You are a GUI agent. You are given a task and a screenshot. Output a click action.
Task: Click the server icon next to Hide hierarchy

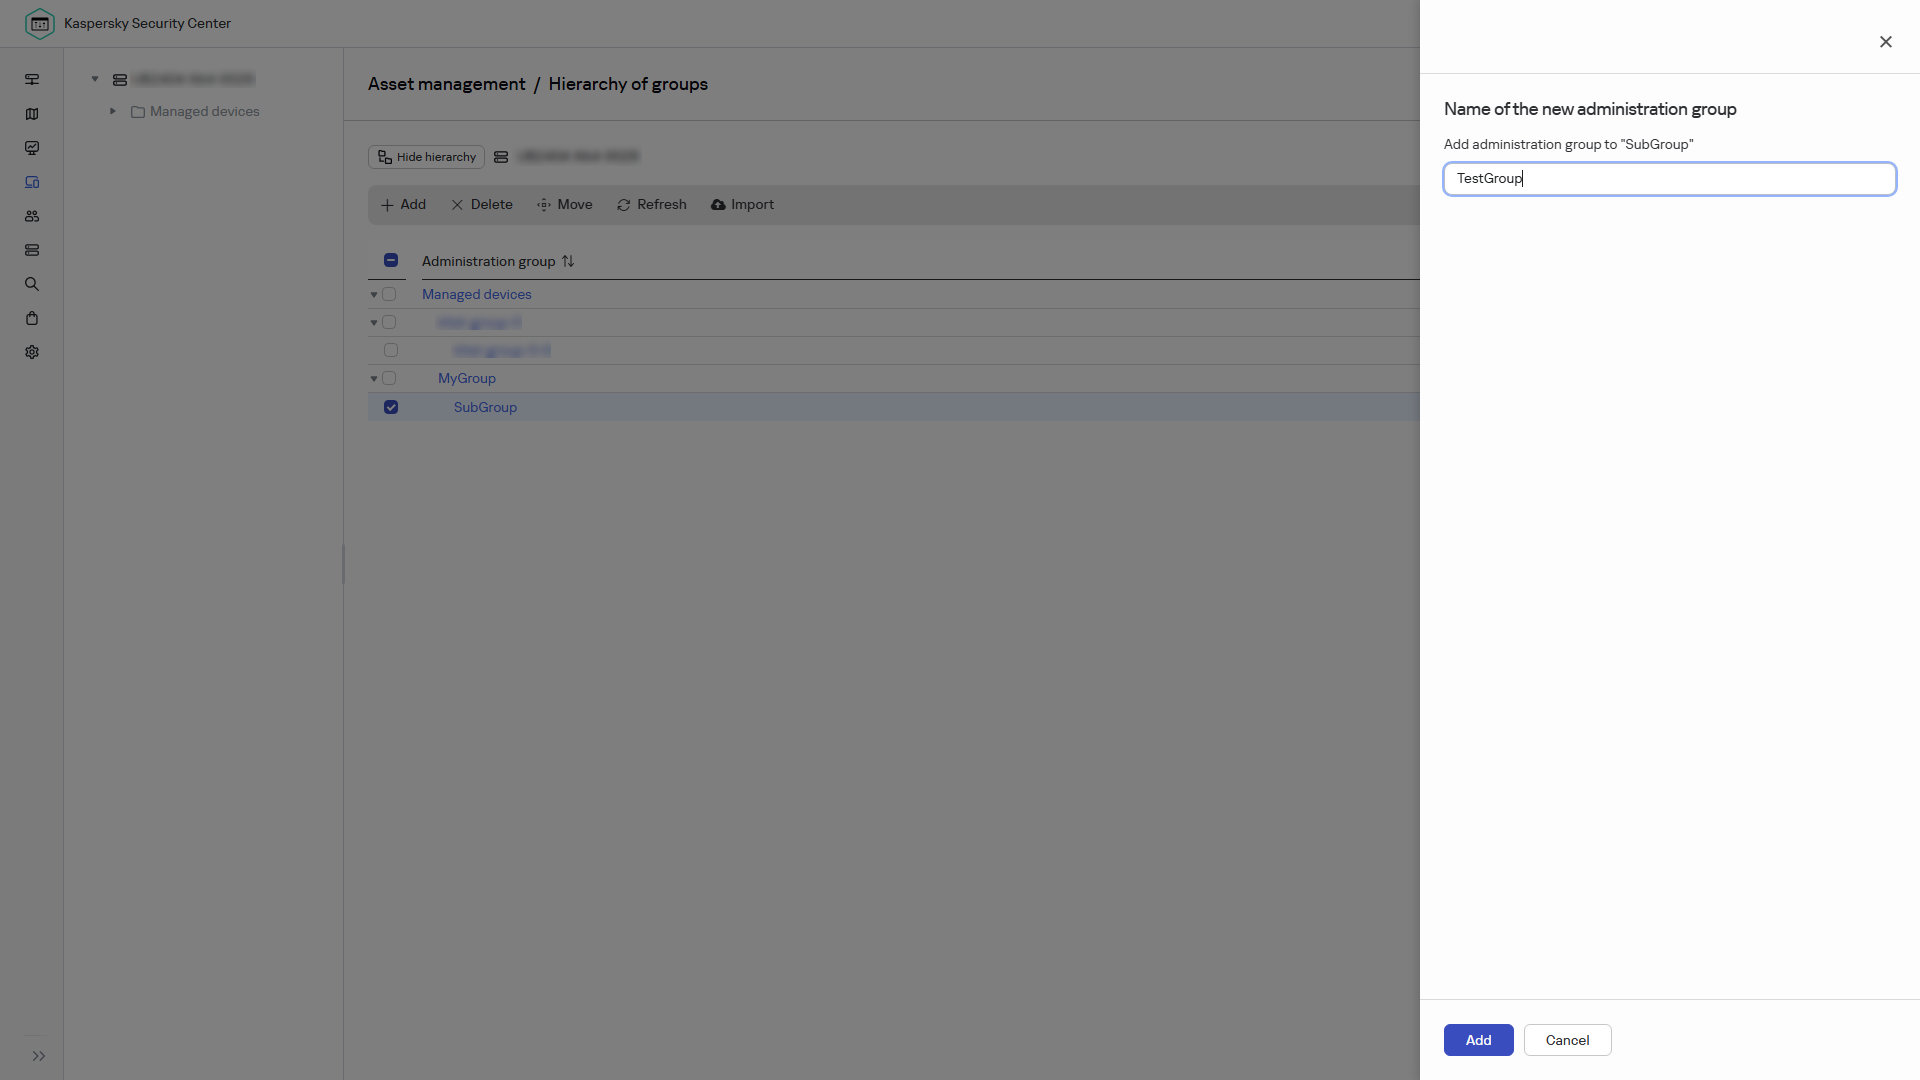(x=501, y=157)
